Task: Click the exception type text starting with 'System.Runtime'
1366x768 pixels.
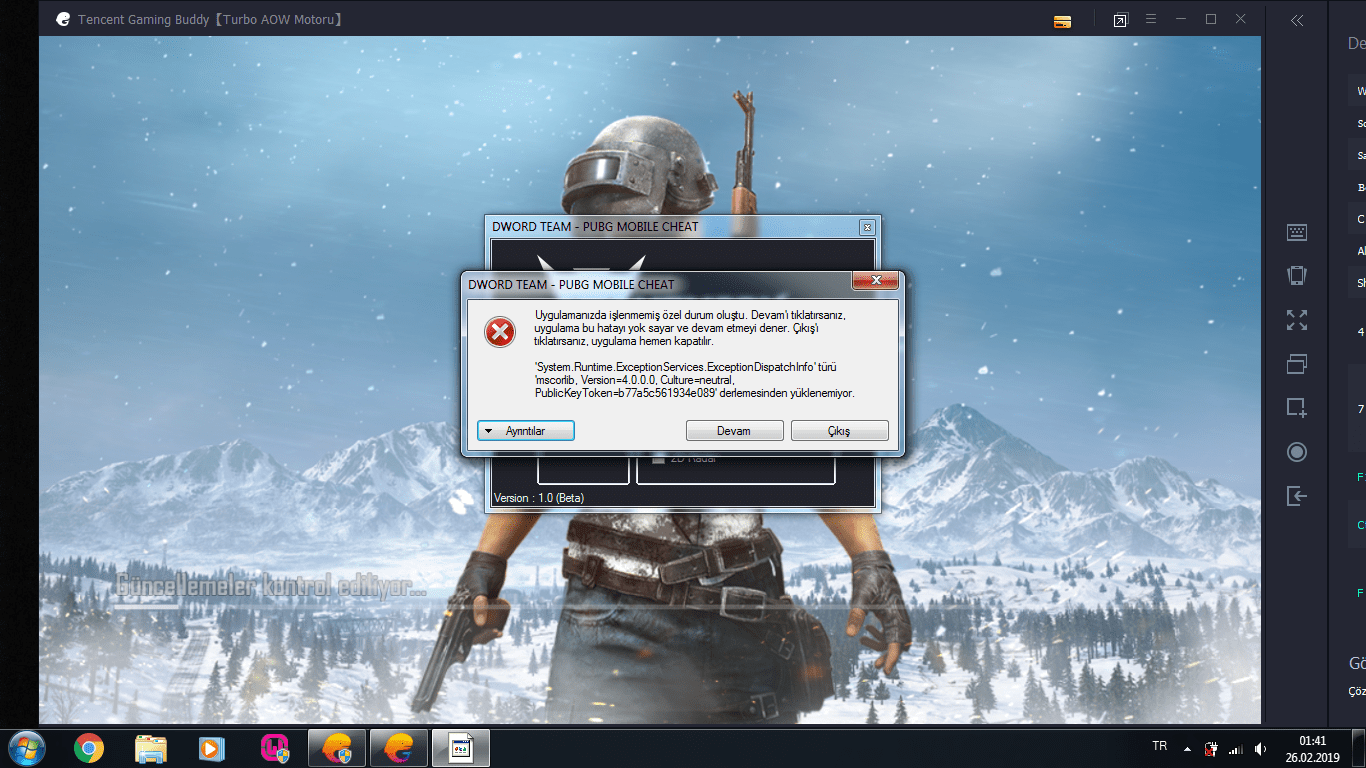Action: click(x=695, y=381)
